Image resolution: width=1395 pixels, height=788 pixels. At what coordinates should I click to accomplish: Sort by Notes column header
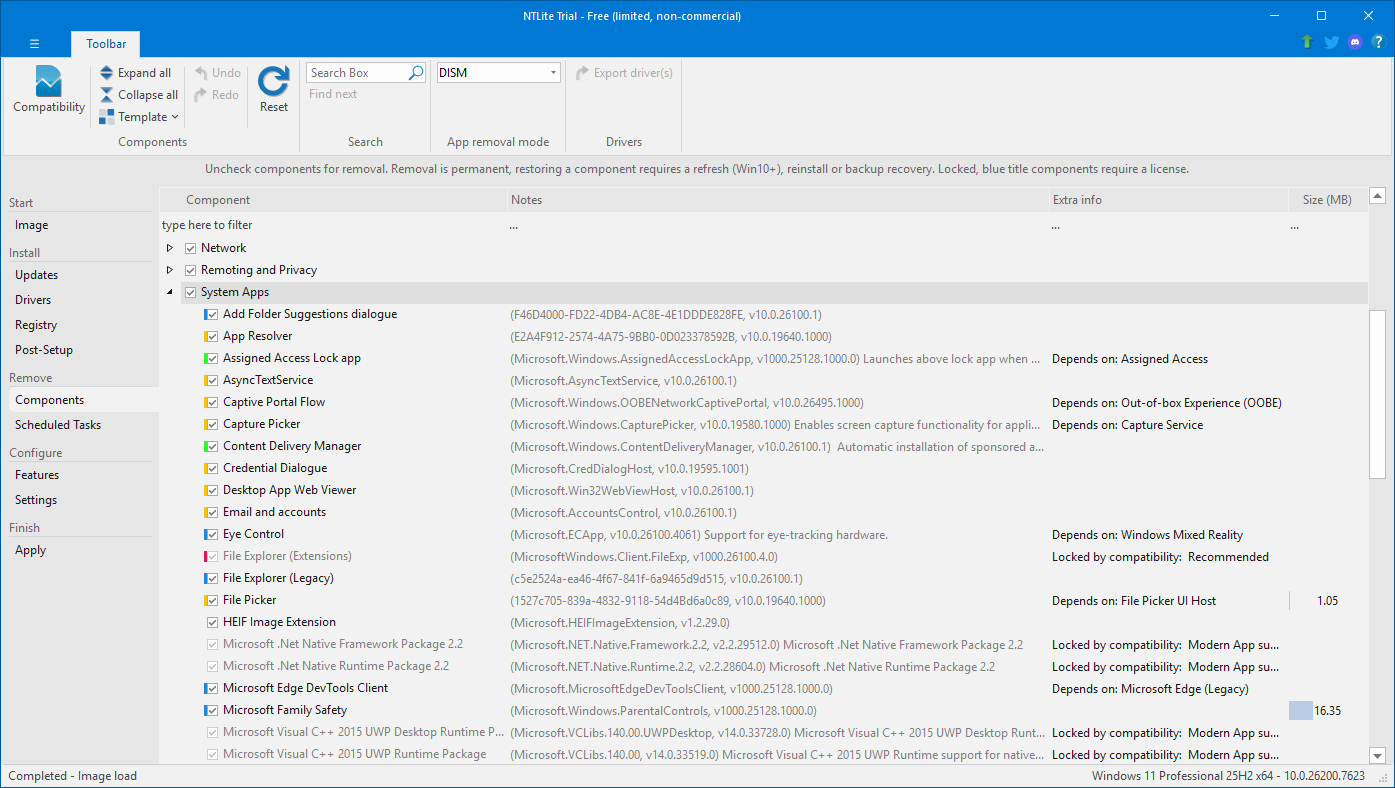click(x=778, y=200)
